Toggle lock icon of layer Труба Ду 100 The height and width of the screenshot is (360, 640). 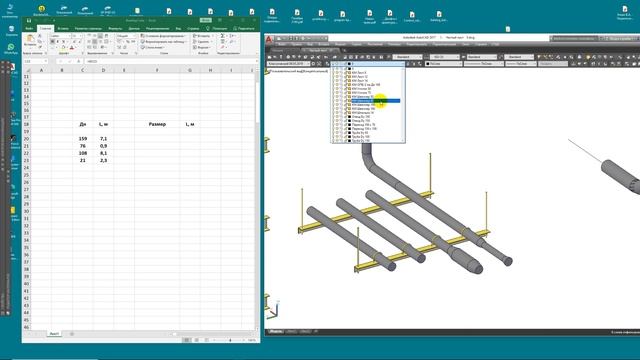[x=345, y=137]
